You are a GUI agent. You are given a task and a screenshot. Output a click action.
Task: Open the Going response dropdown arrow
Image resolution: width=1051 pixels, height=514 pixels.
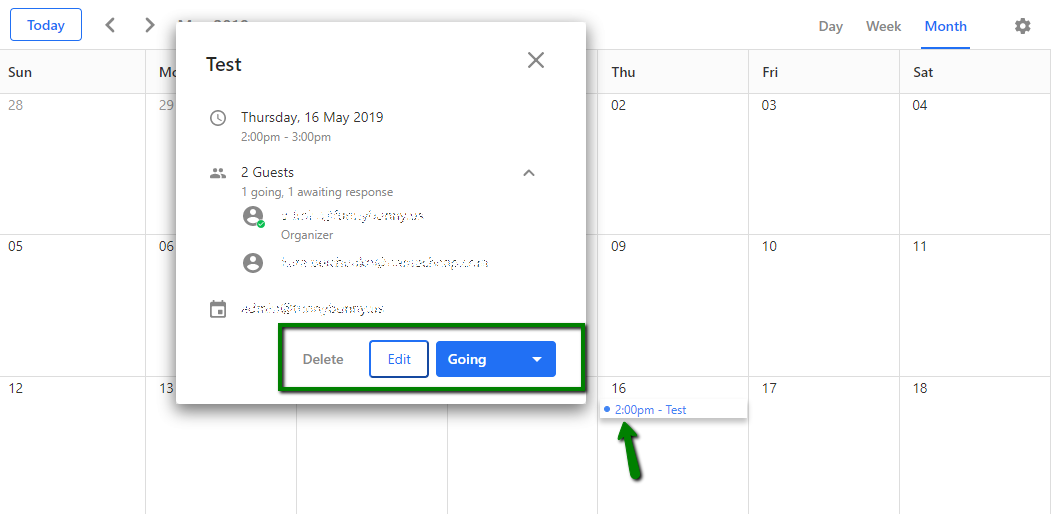537,359
